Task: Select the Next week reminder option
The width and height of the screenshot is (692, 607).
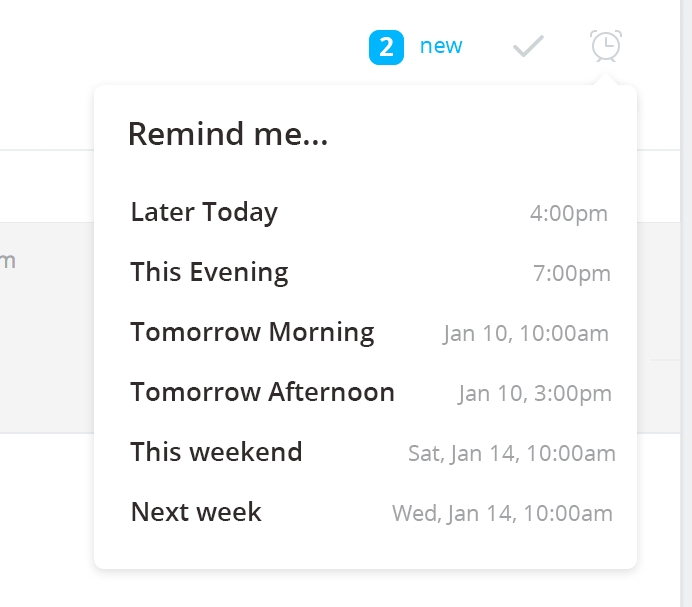Action: pos(365,513)
